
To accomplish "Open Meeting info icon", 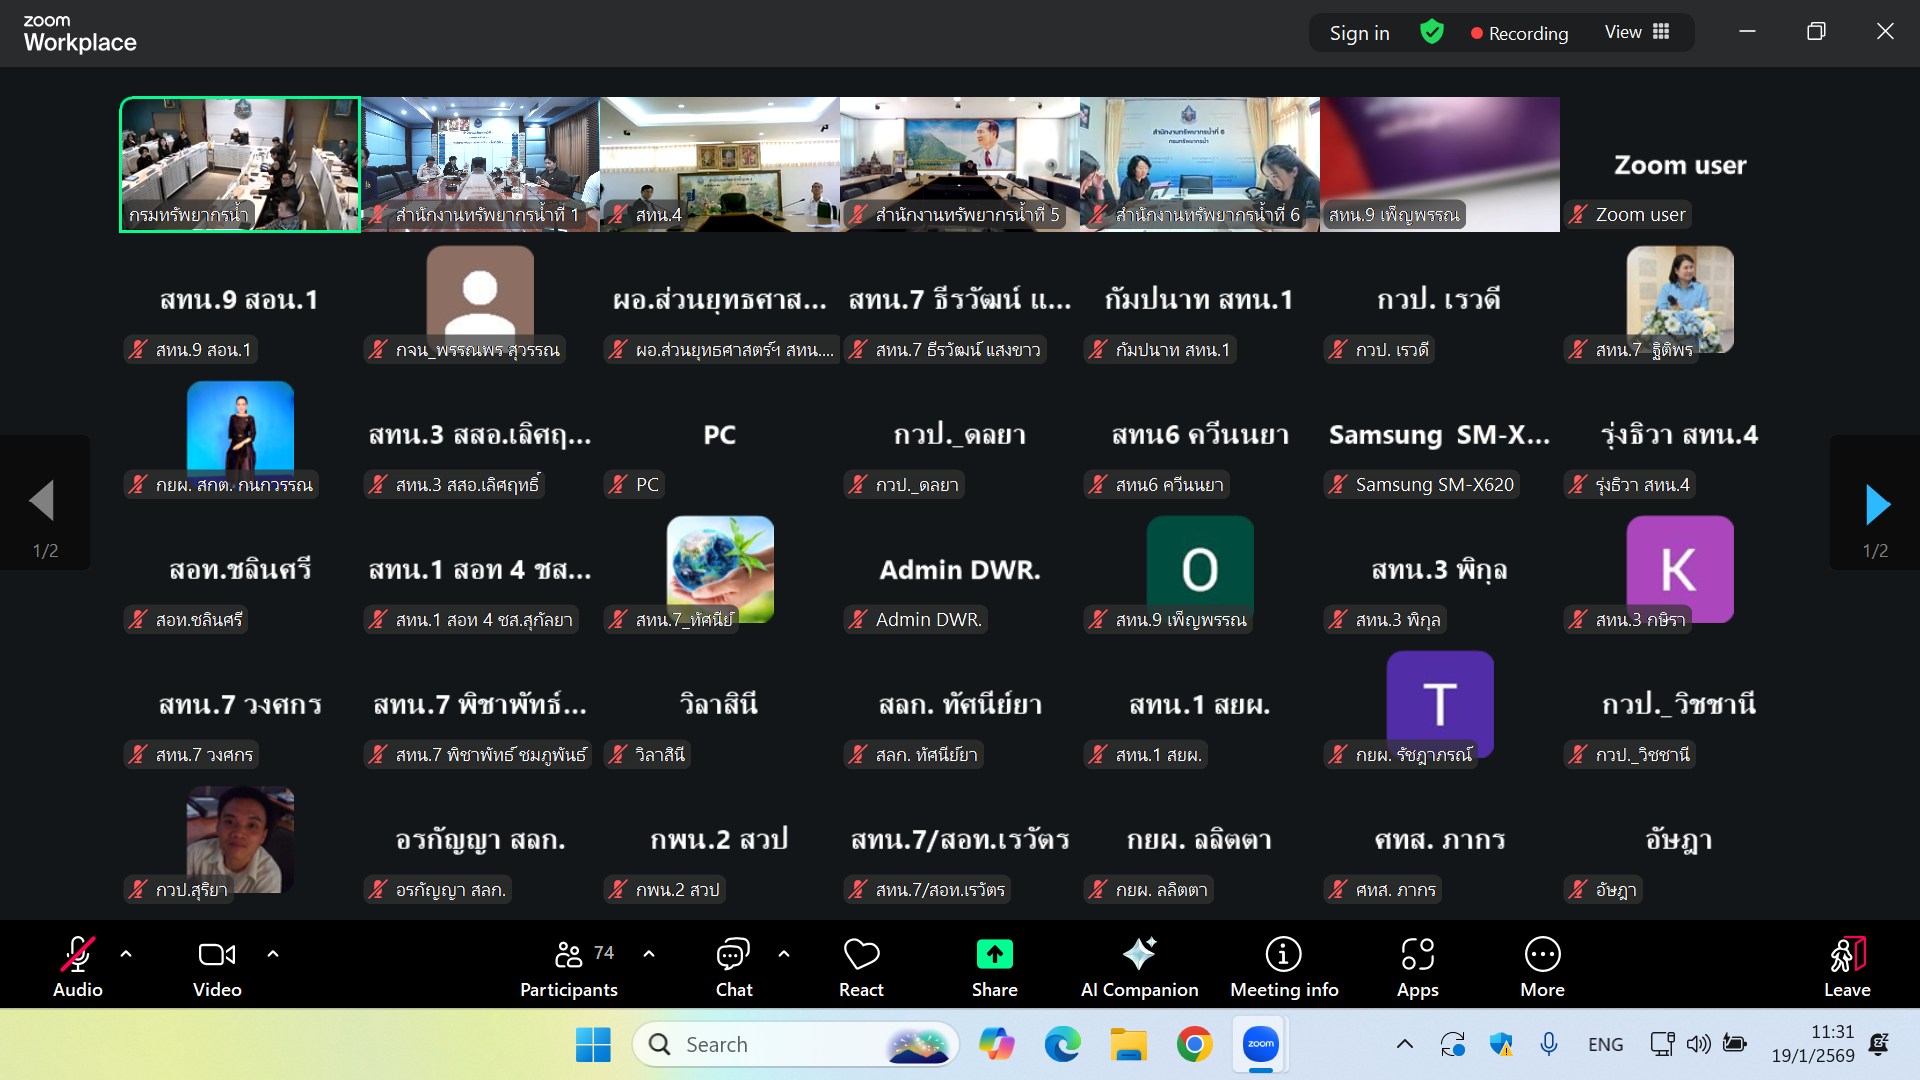I will (x=1283, y=955).
